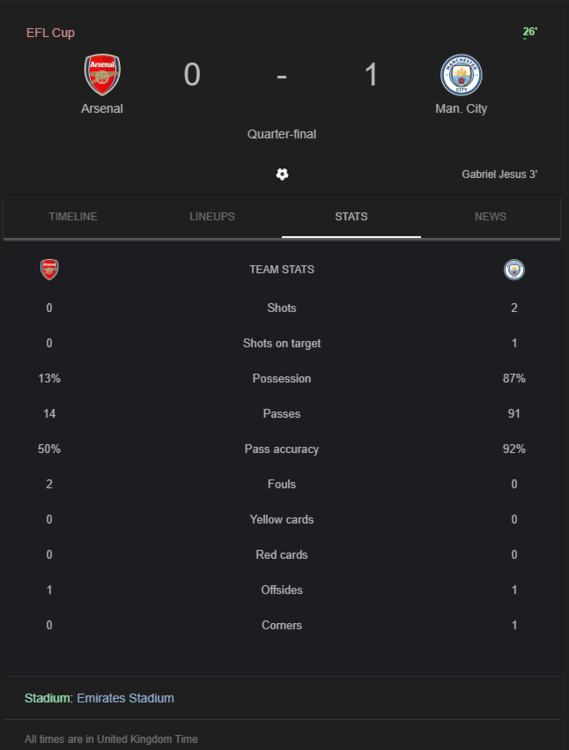The height and width of the screenshot is (750, 569).
Task: Click the Gabriel Jesus 3' goal entry
Action: click(x=500, y=174)
